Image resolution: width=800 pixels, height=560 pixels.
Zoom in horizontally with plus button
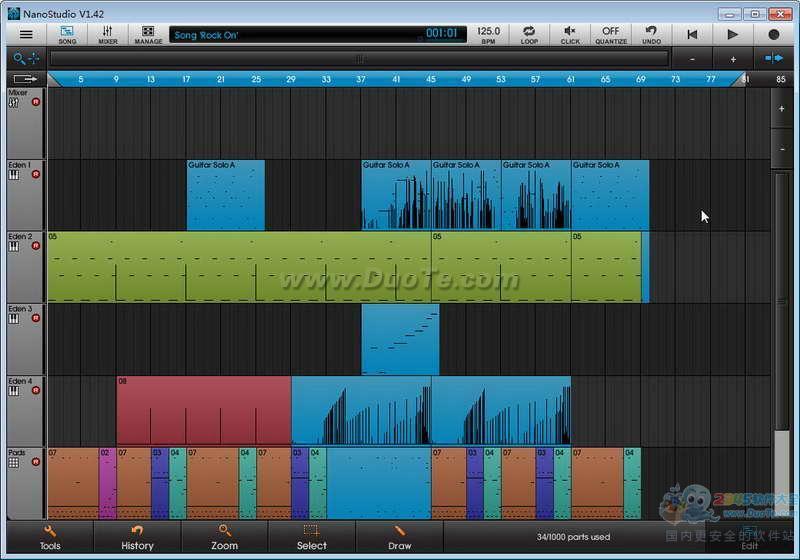(733, 59)
